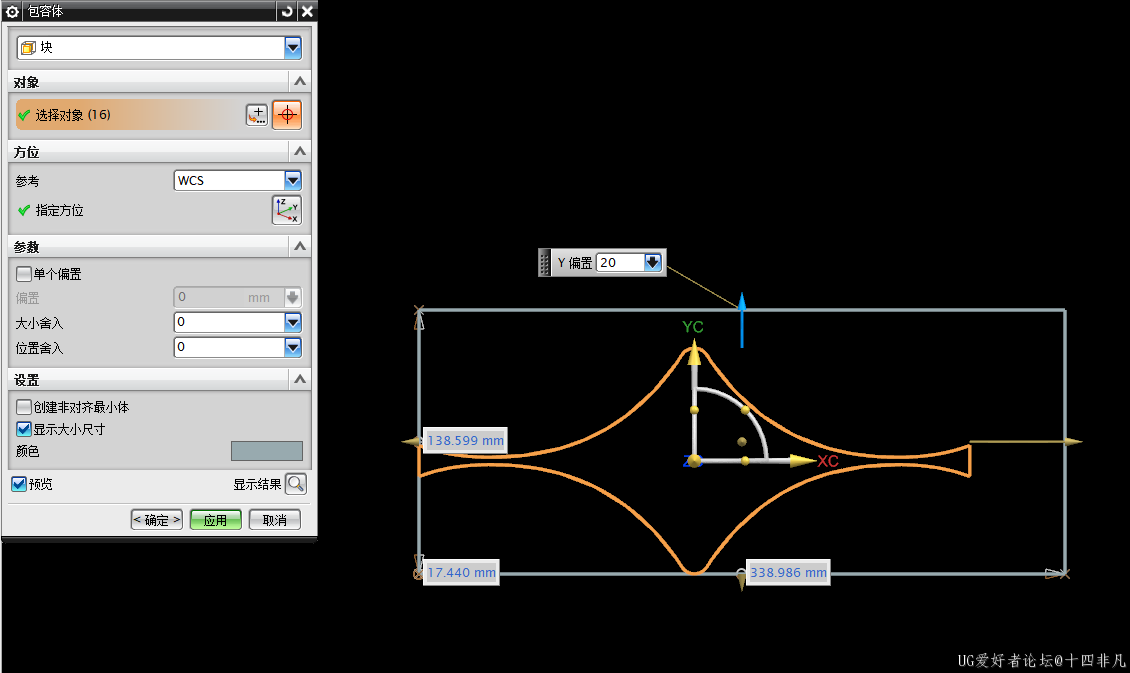Uncheck the 显示大小尺寸 checkbox

pos(24,429)
